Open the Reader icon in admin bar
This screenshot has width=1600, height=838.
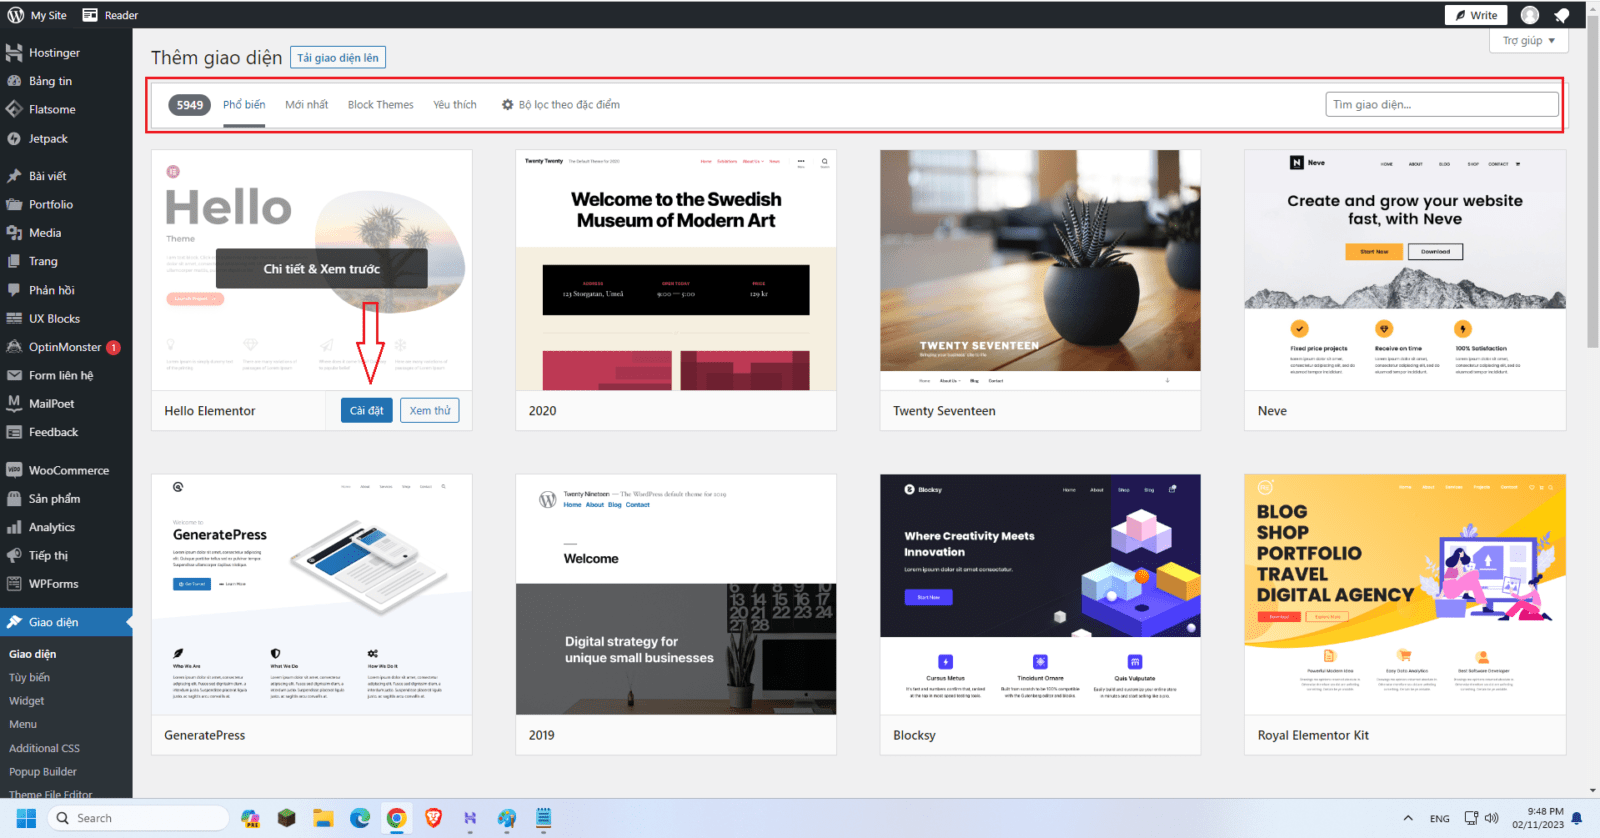(90, 15)
